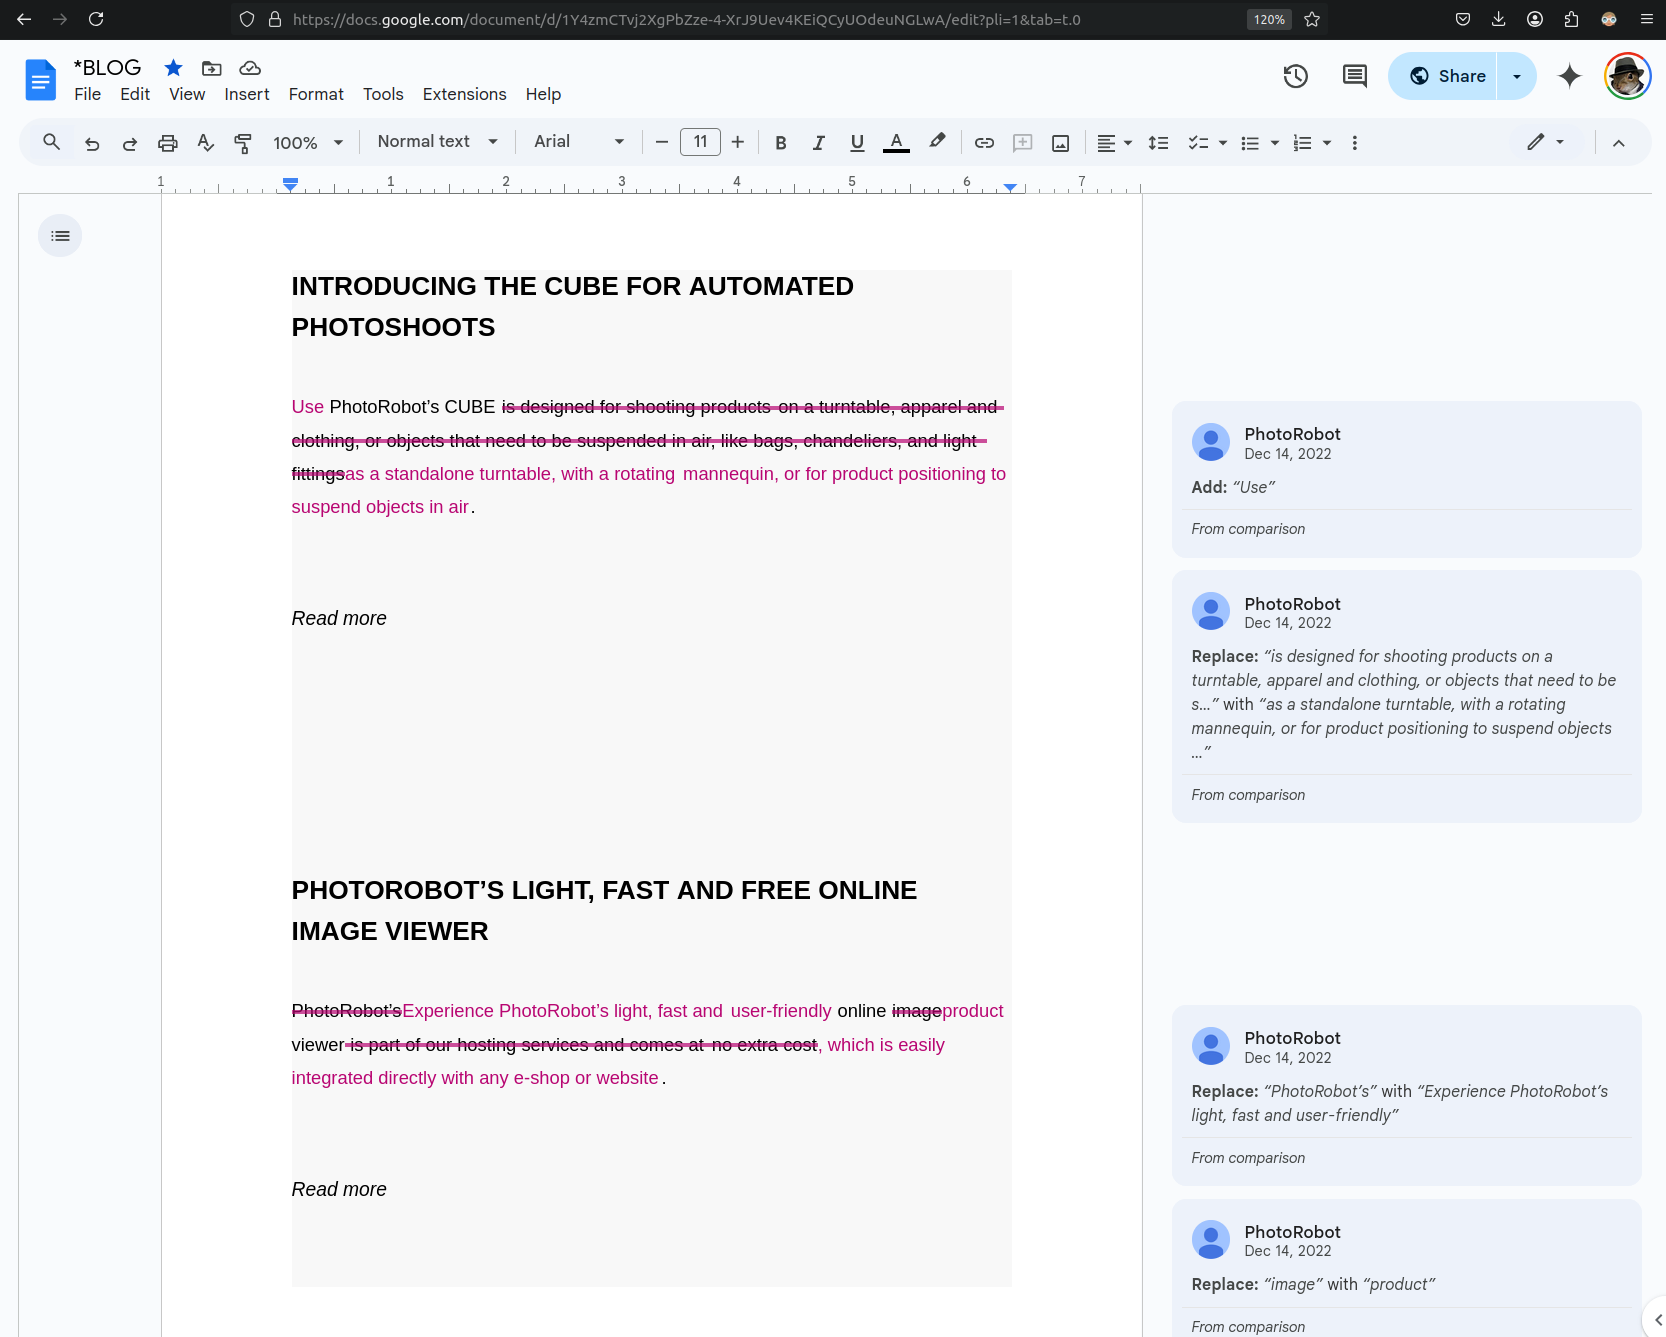Check cloud save status icon
Viewport: 1666px width, 1337px height.
pos(250,68)
